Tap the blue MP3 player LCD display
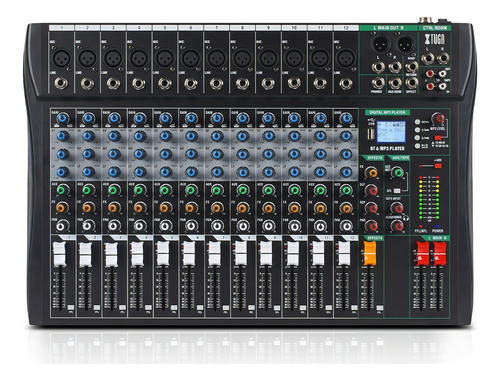 click(391, 132)
